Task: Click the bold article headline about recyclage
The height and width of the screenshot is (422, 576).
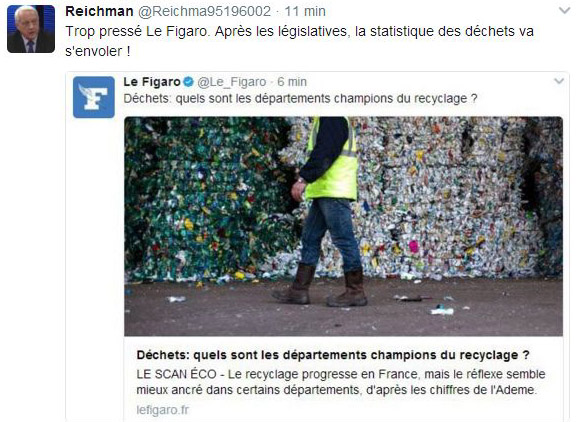Action: (x=333, y=355)
